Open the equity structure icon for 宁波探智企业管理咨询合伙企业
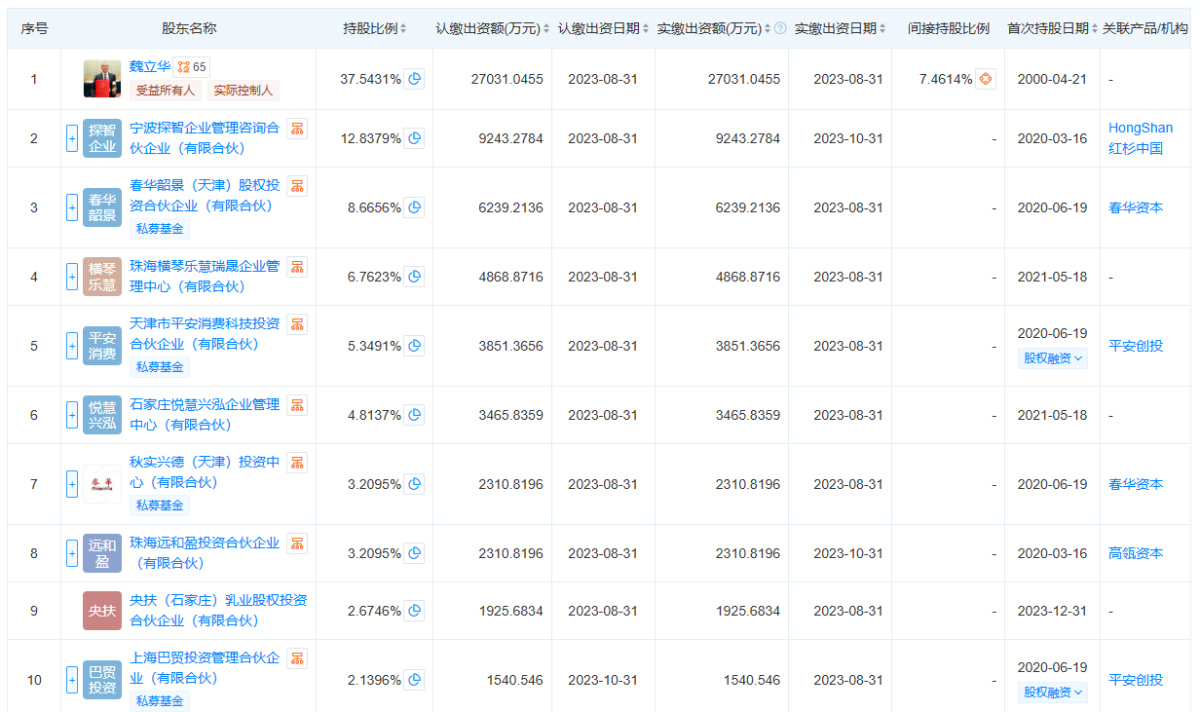 (297, 128)
